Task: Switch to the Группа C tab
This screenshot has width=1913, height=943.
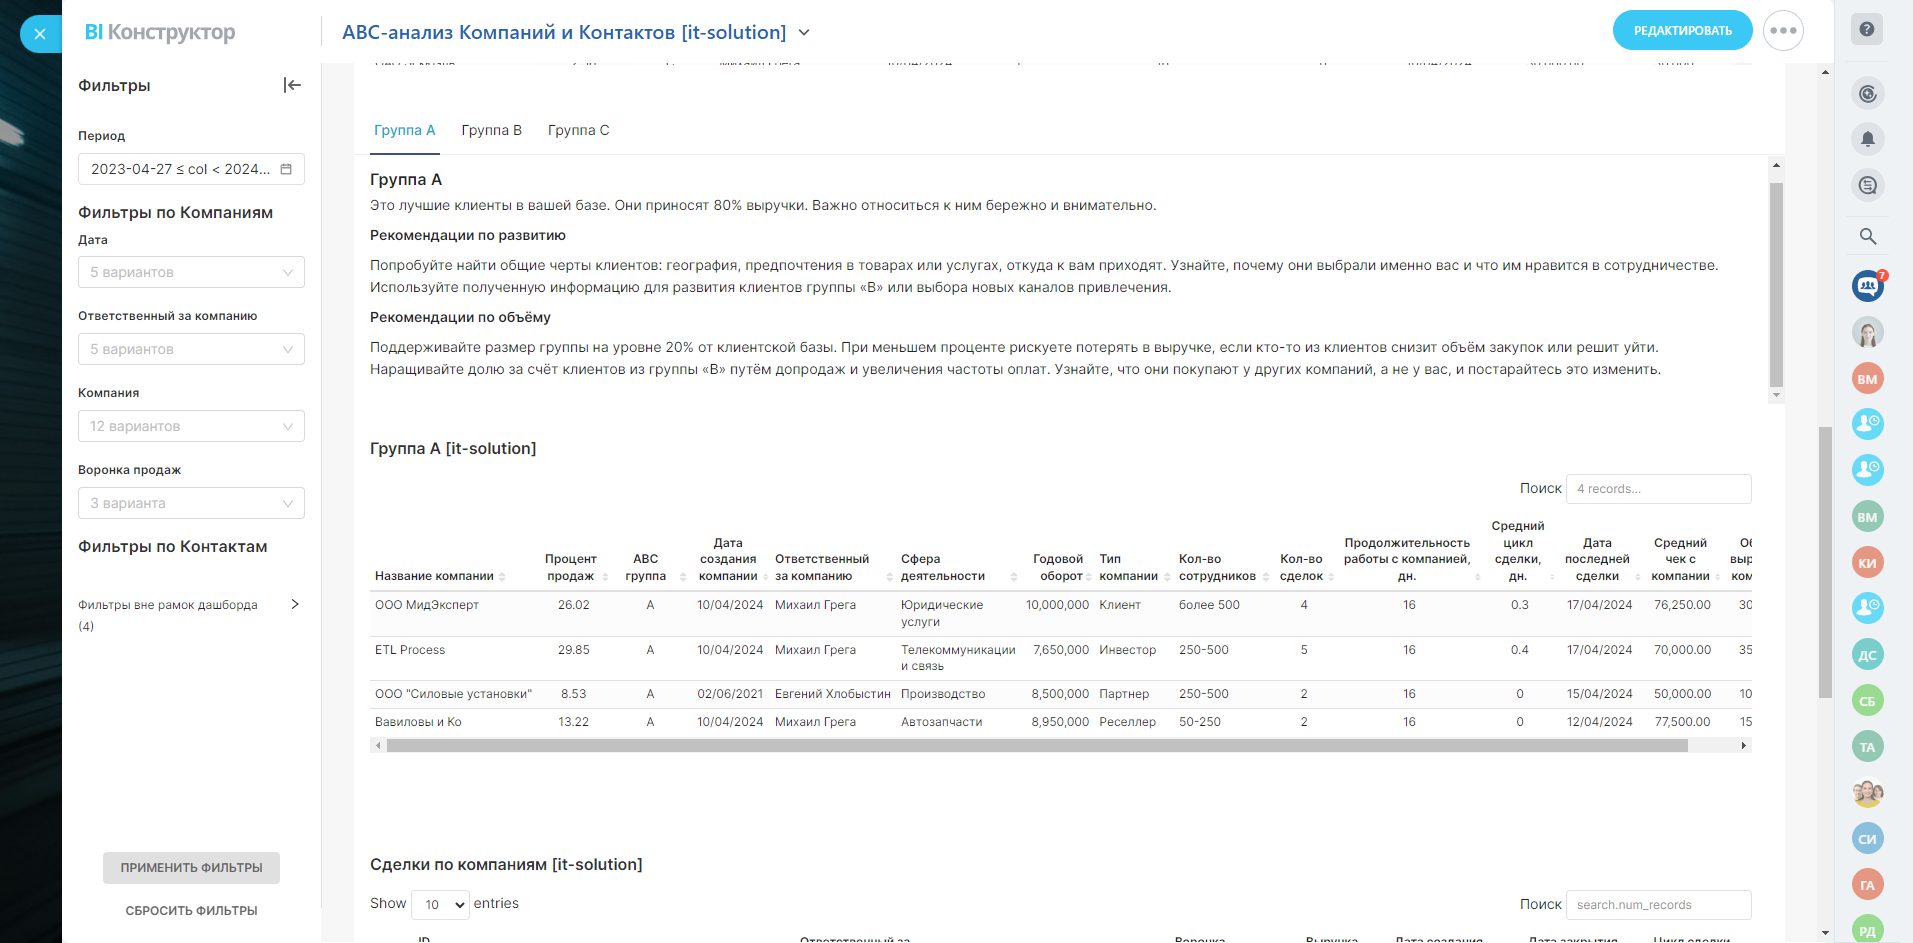Action: (x=579, y=131)
